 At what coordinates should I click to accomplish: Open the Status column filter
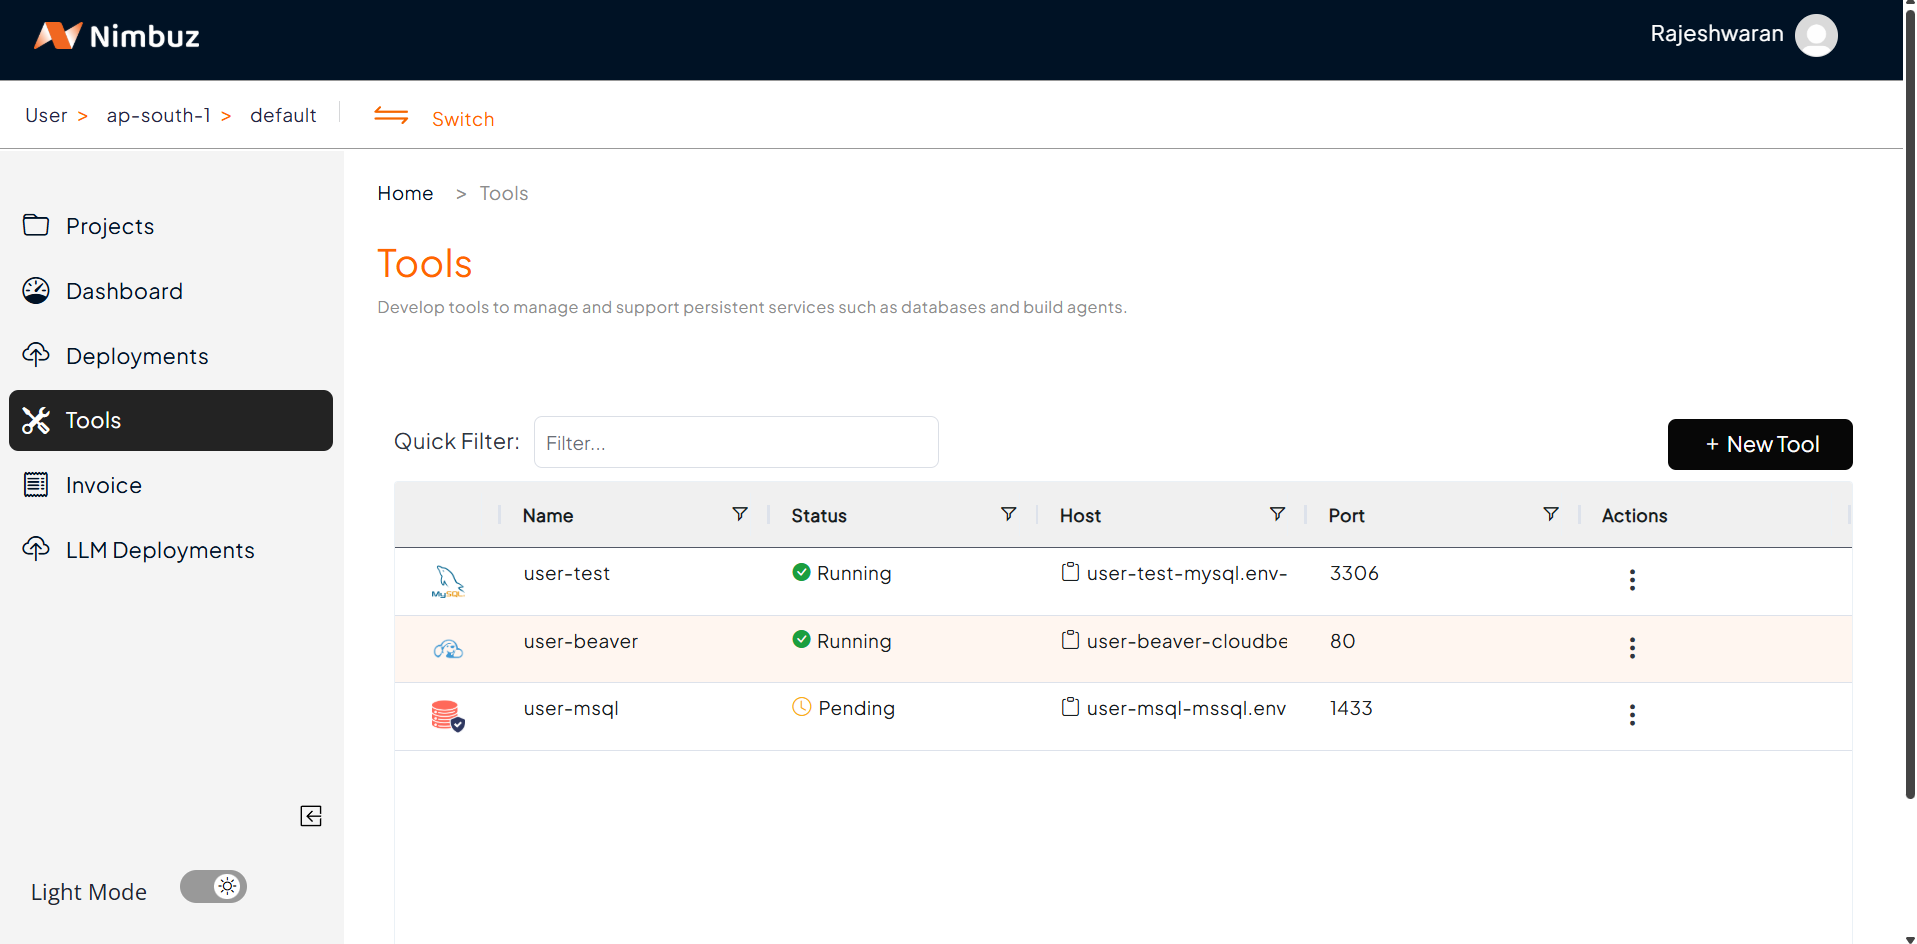[1008, 514]
